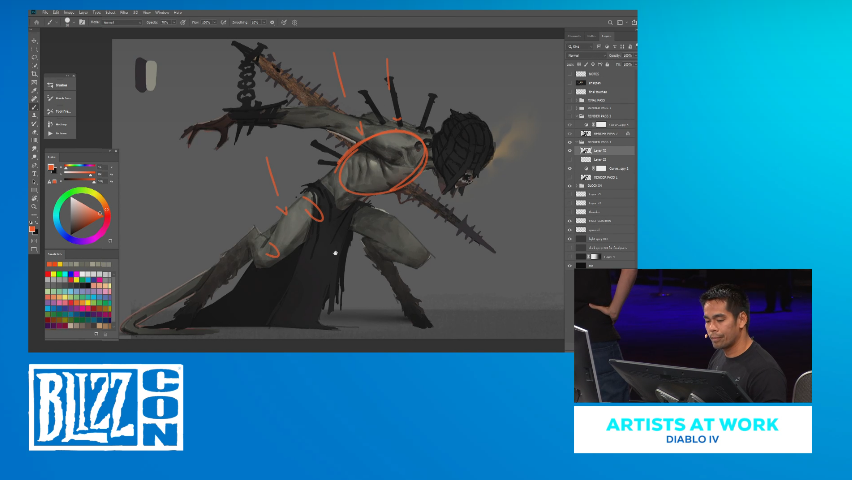
Task: Open the Edit menu
Action: pyautogui.click(x=56, y=12)
